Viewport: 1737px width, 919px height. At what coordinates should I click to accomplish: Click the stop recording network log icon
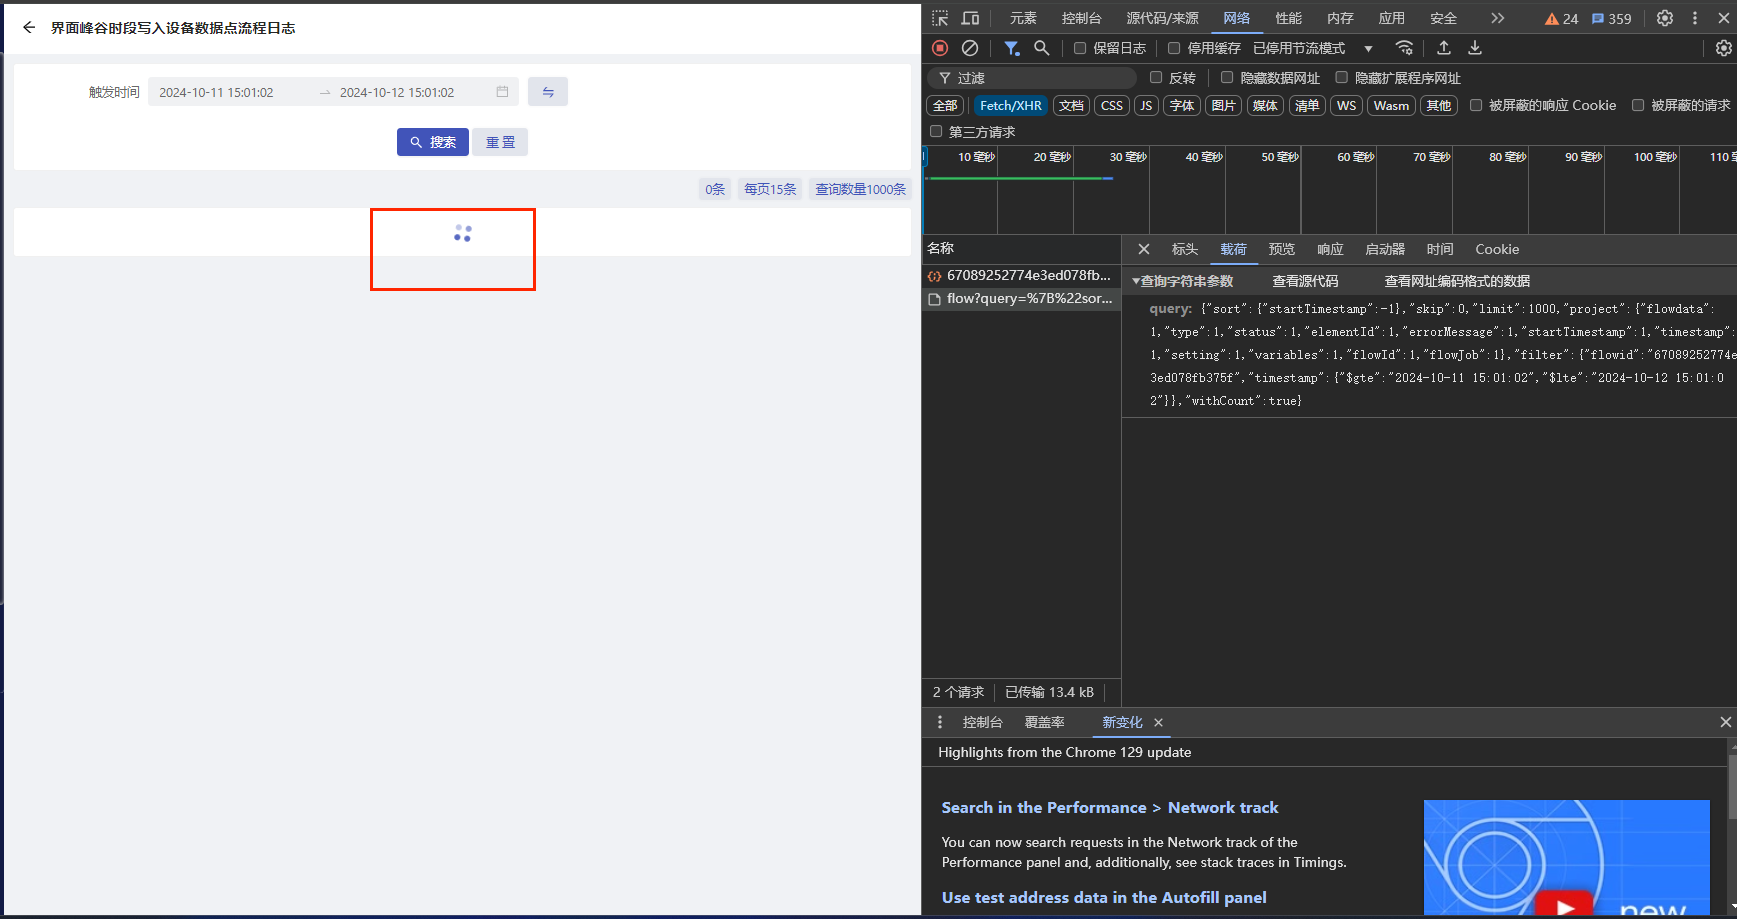[940, 48]
